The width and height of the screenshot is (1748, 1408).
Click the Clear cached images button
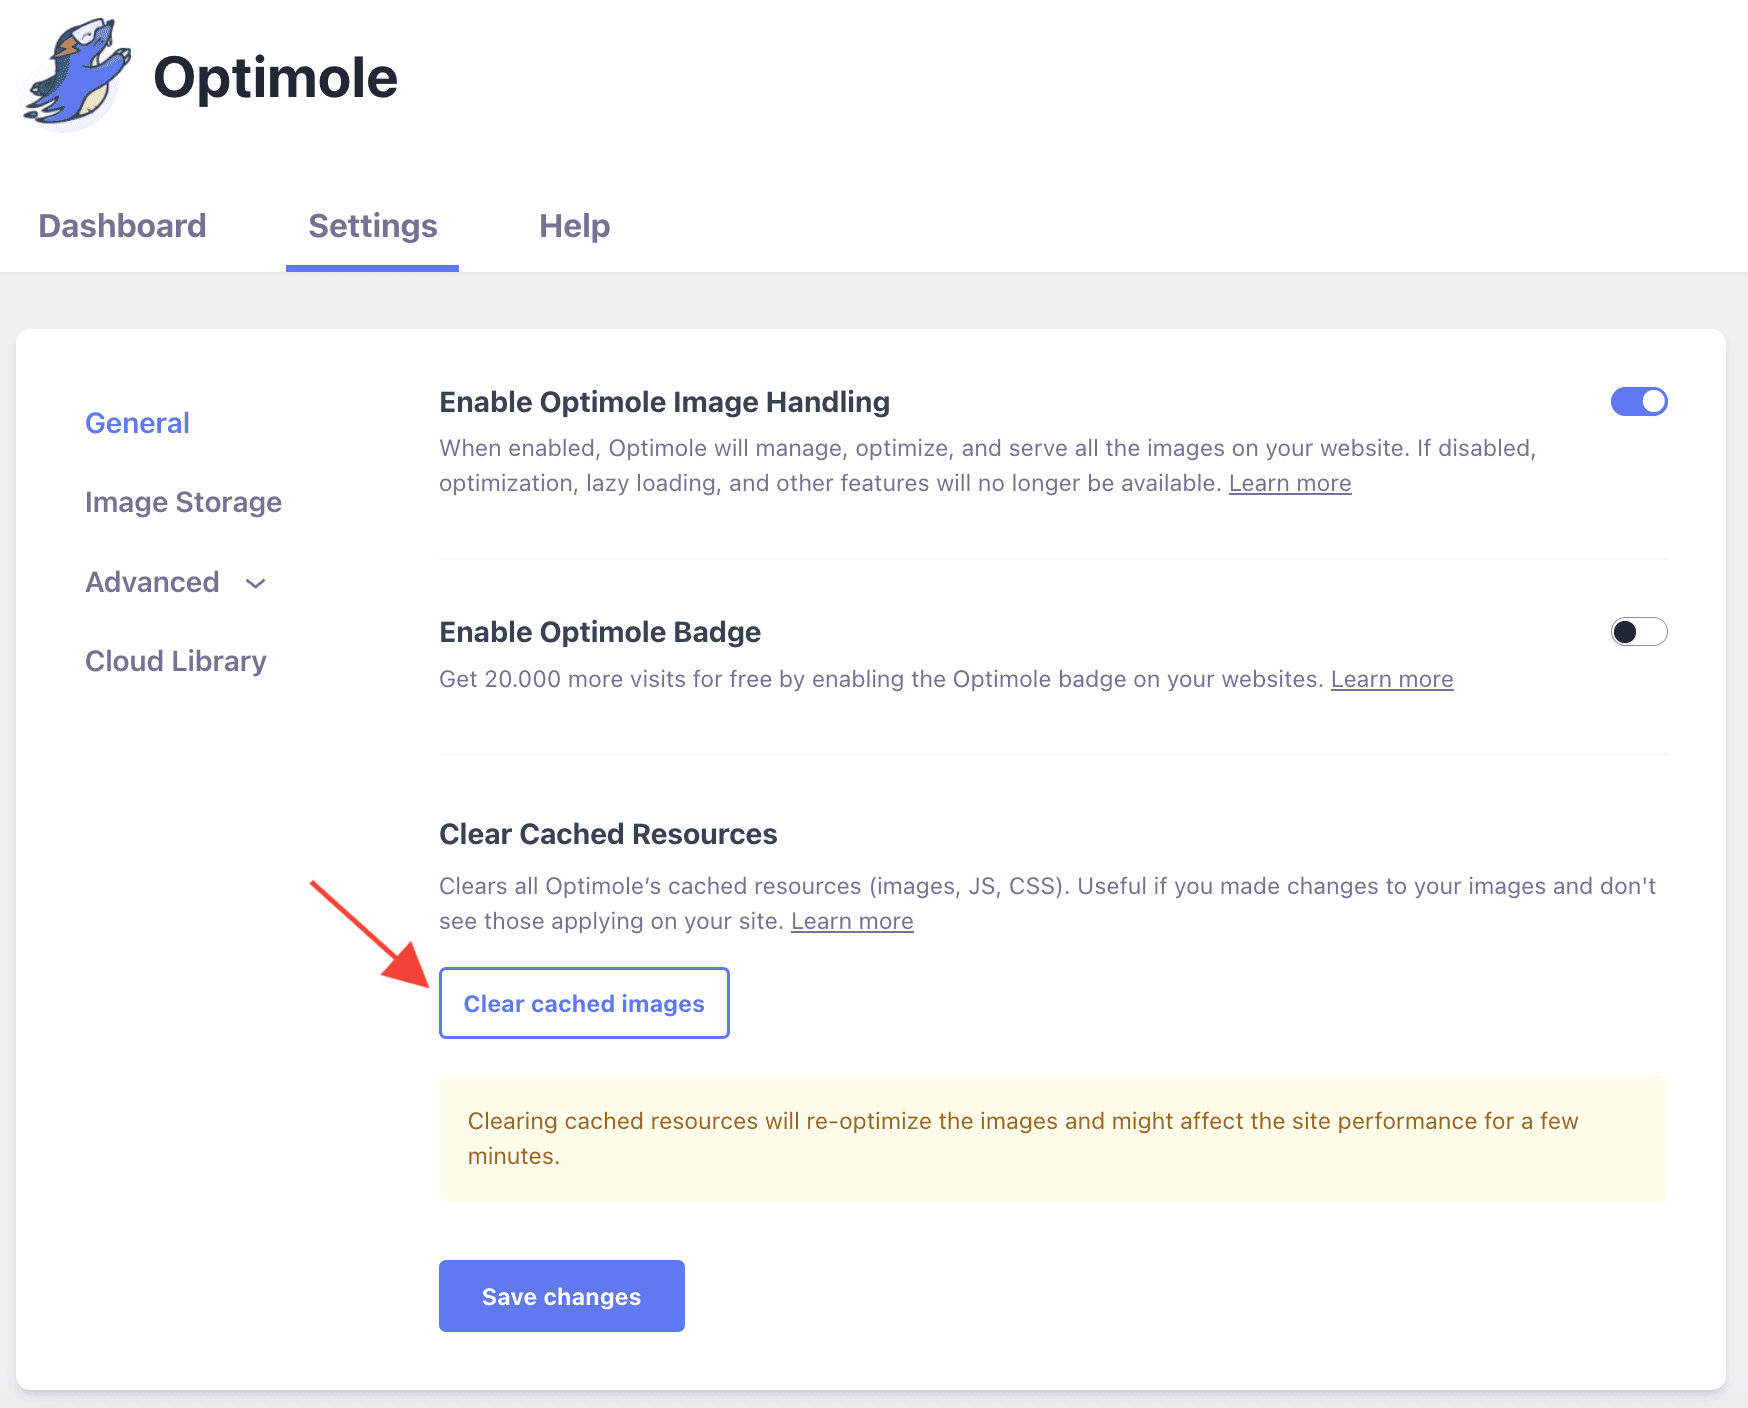tap(584, 1003)
